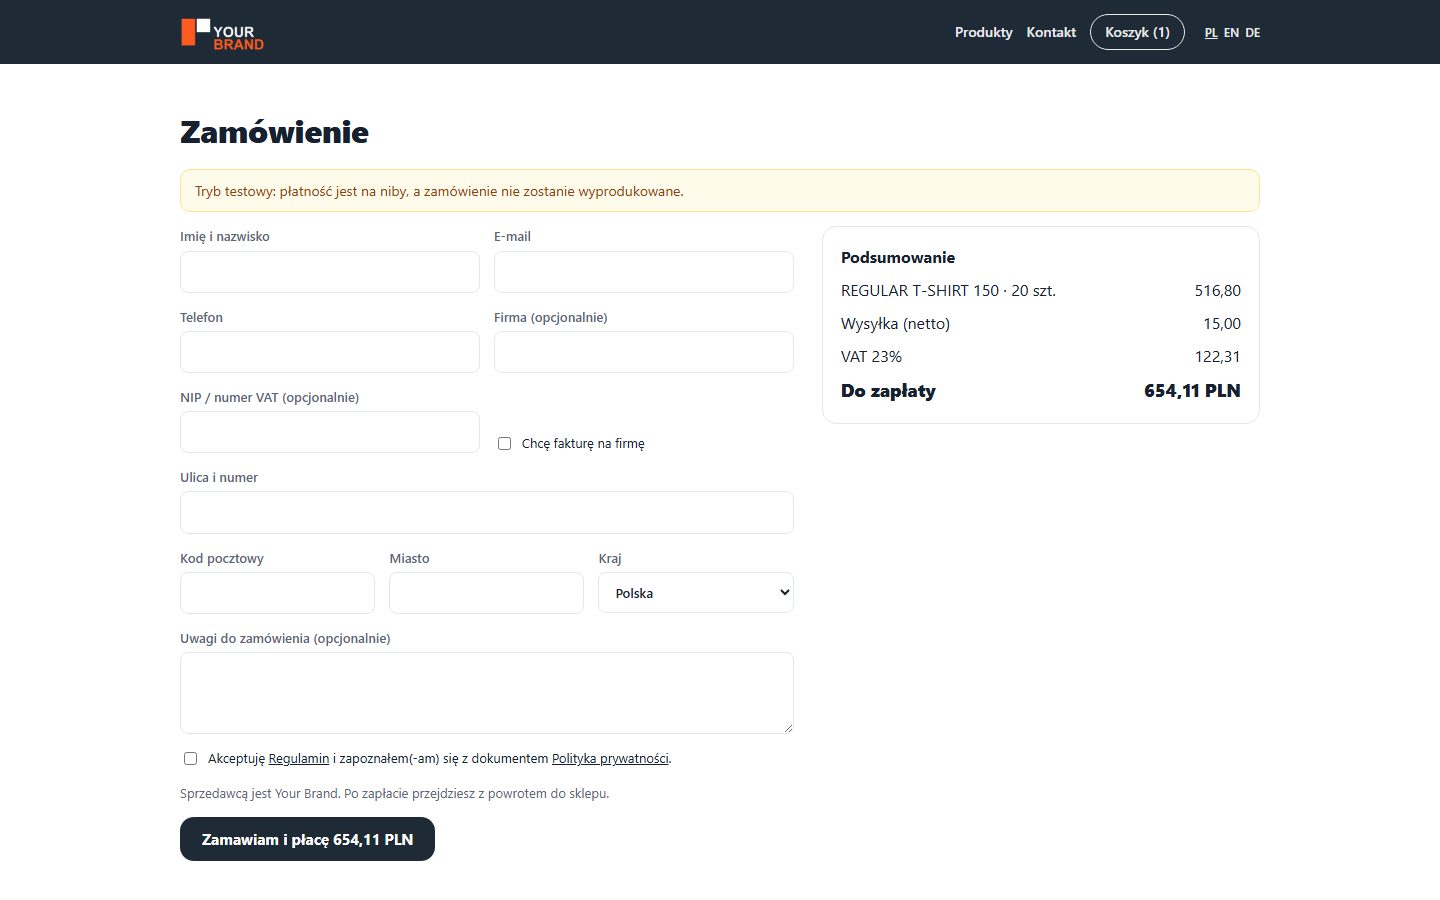Open the Produkty page

click(x=983, y=32)
